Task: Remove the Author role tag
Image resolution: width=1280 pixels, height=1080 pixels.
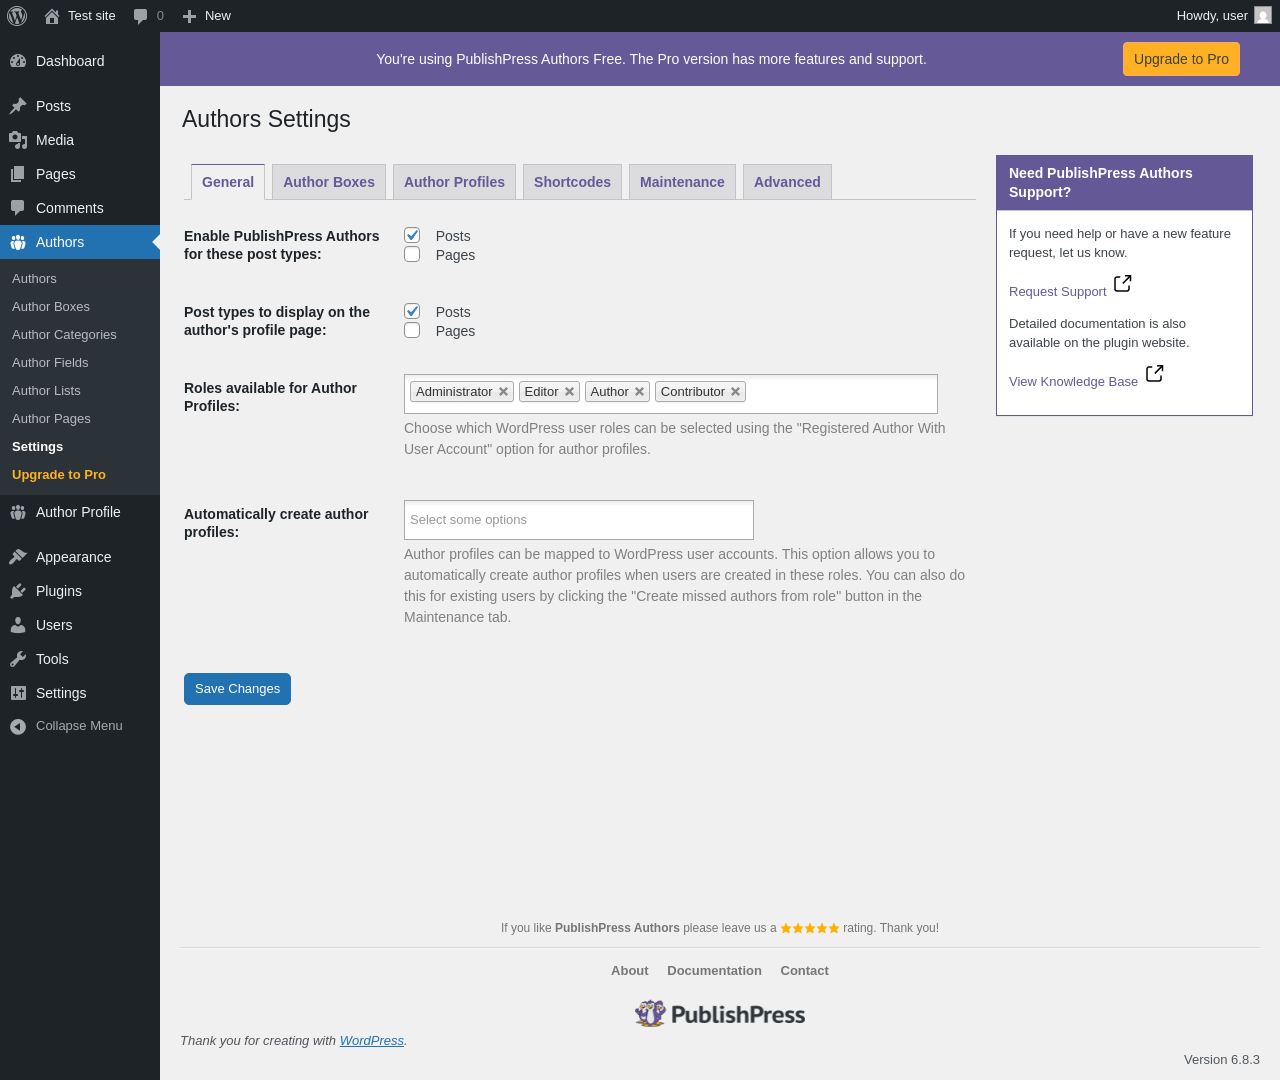Action: click(639, 392)
